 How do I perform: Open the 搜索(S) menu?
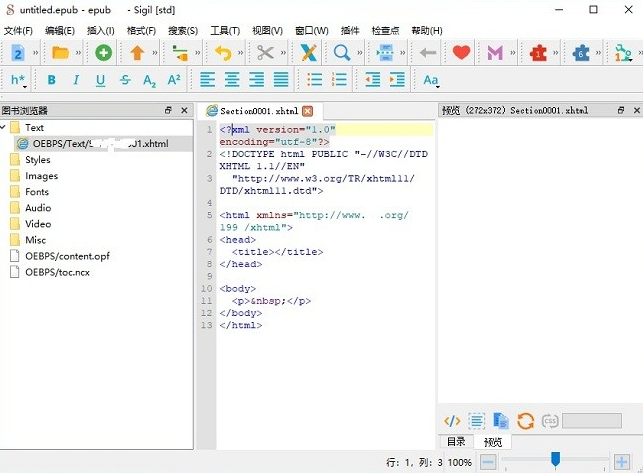183,31
